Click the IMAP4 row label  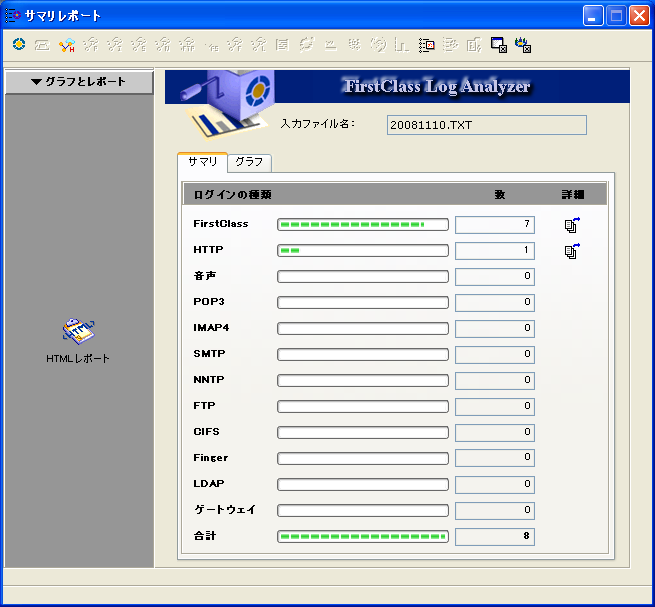pos(211,328)
